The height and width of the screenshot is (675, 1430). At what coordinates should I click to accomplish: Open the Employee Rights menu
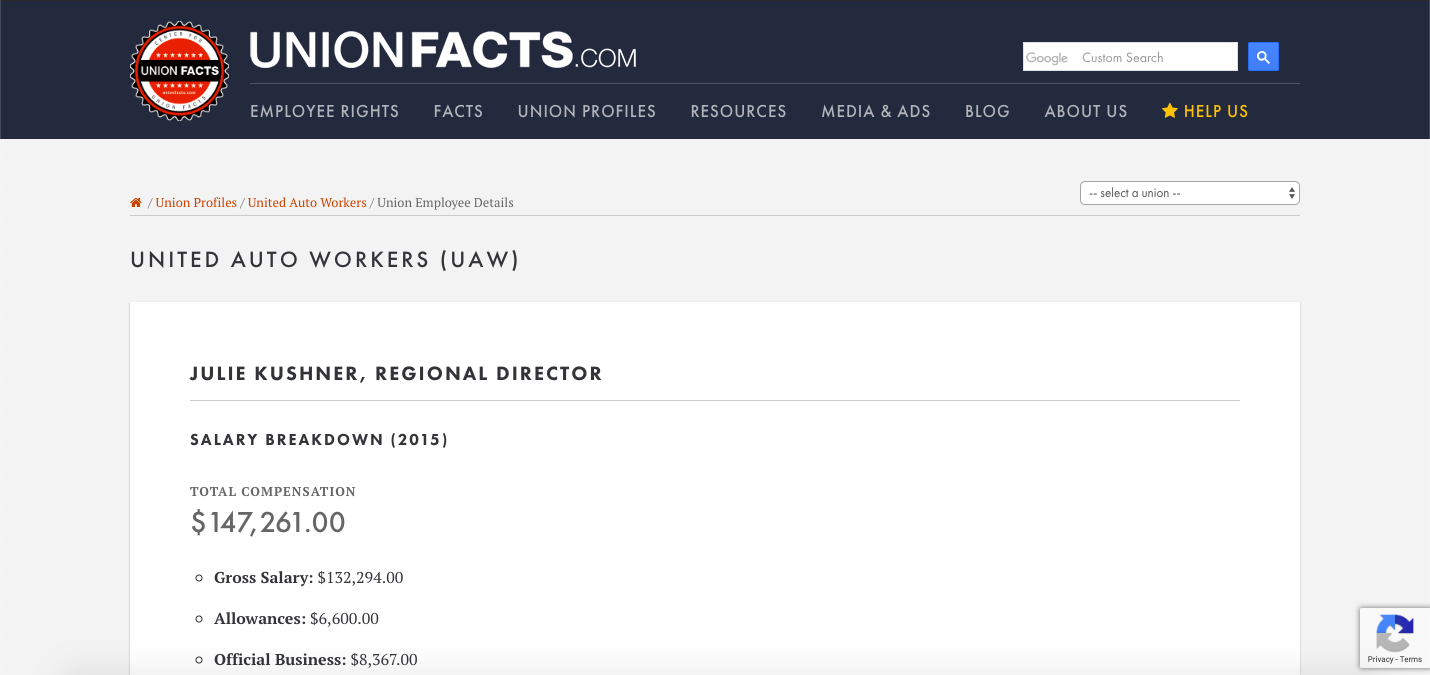pos(324,111)
